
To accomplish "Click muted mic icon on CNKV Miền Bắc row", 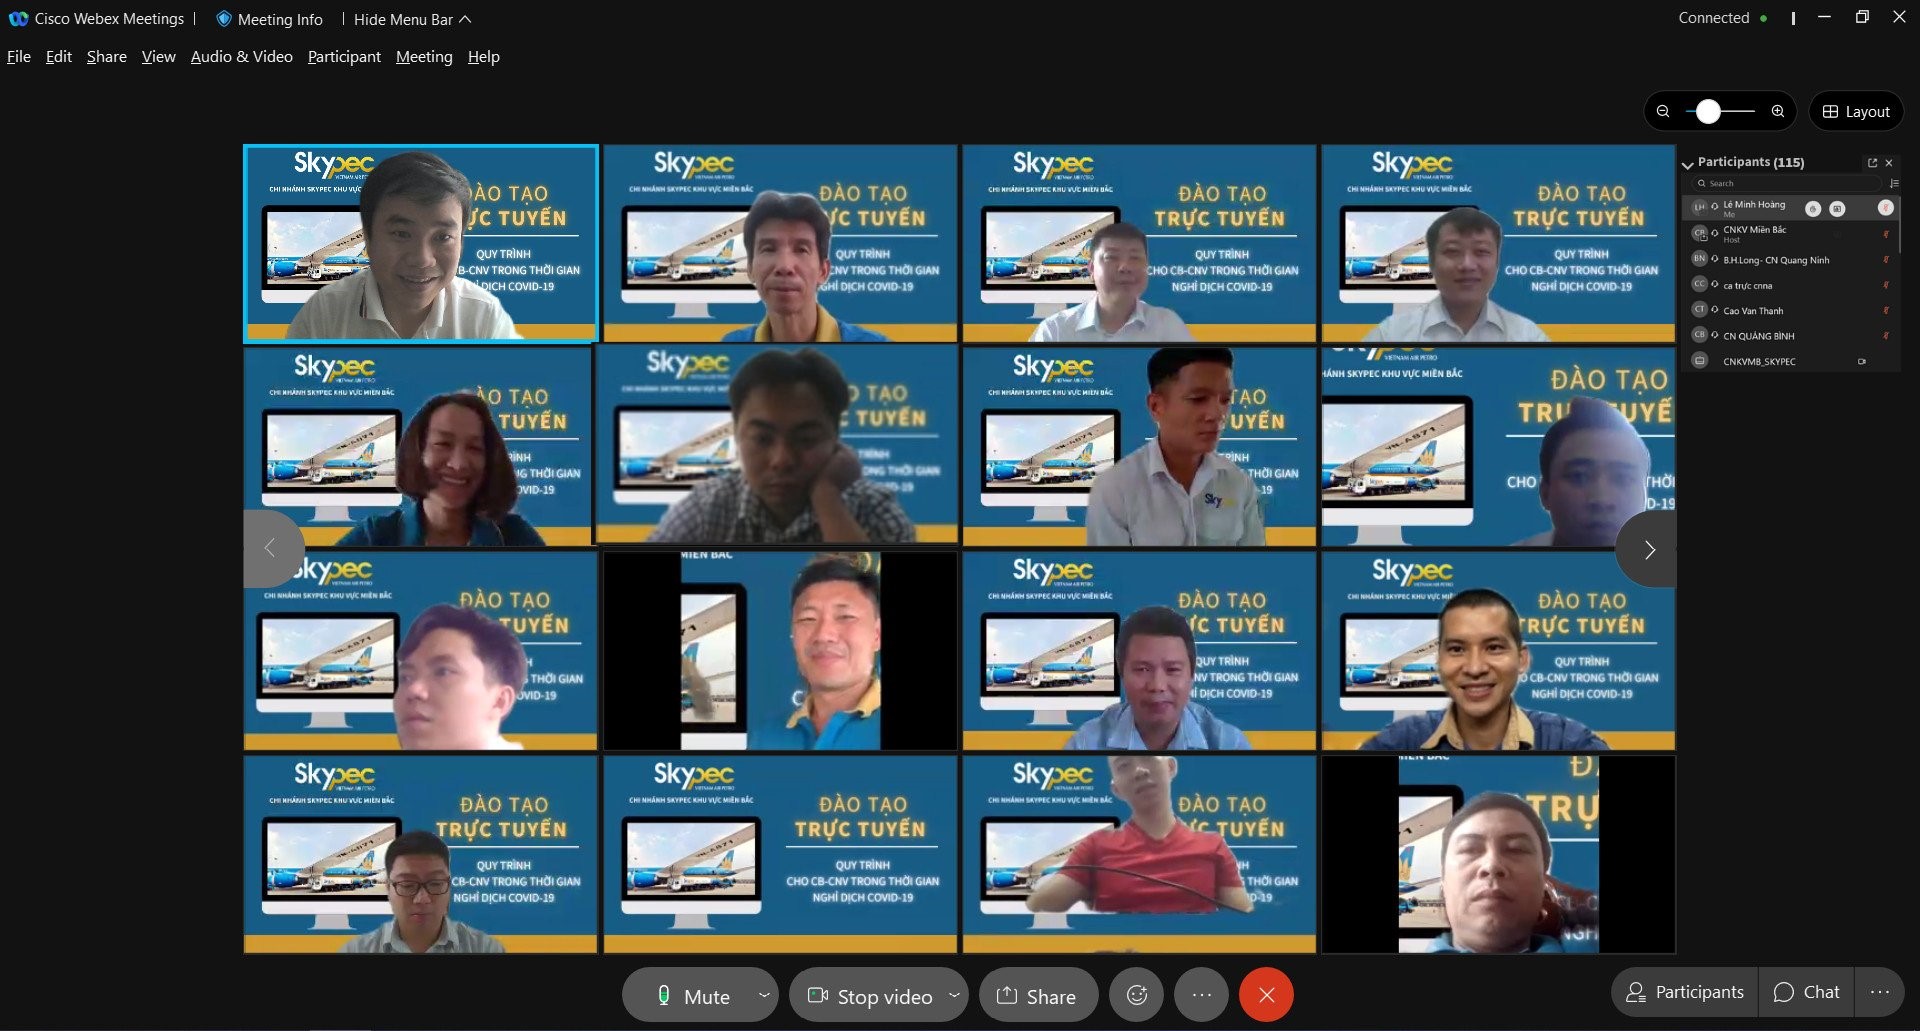I will point(1887,234).
